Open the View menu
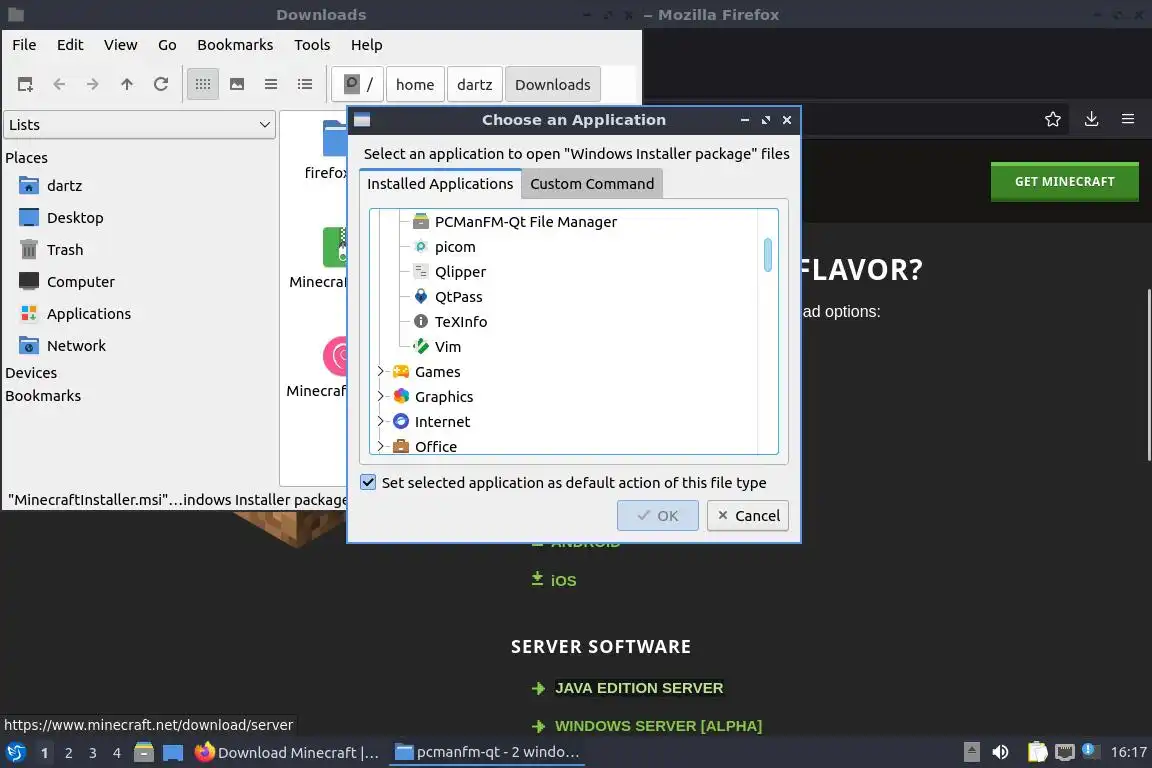This screenshot has height=768, width=1152. tap(120, 45)
